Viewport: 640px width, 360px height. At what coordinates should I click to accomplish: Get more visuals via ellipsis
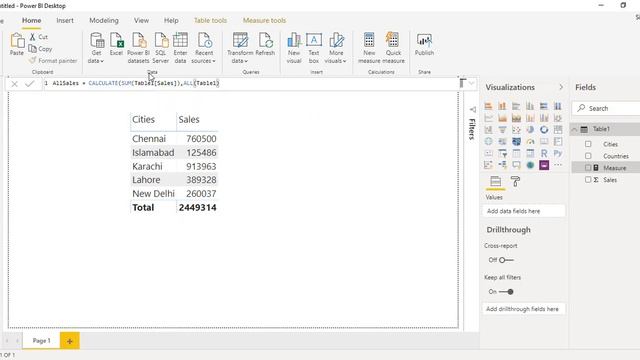pos(558,165)
